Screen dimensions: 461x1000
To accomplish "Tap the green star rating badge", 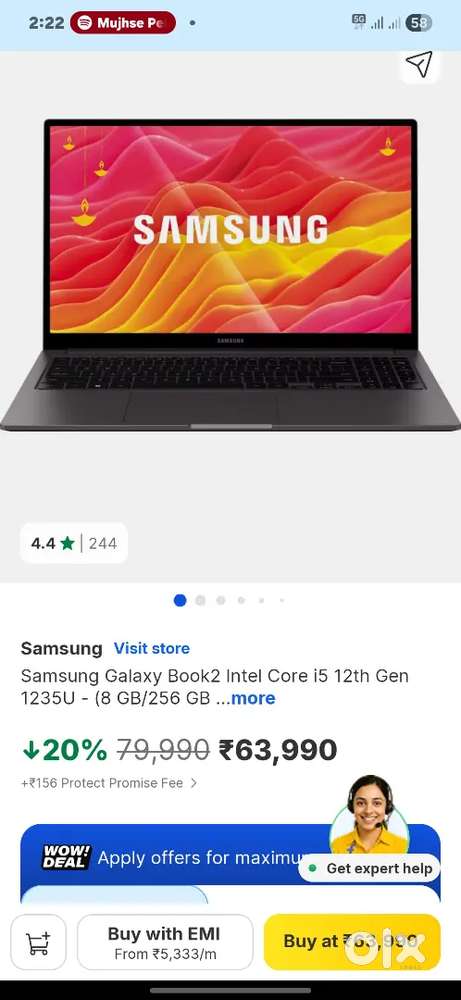I will tap(68, 543).
